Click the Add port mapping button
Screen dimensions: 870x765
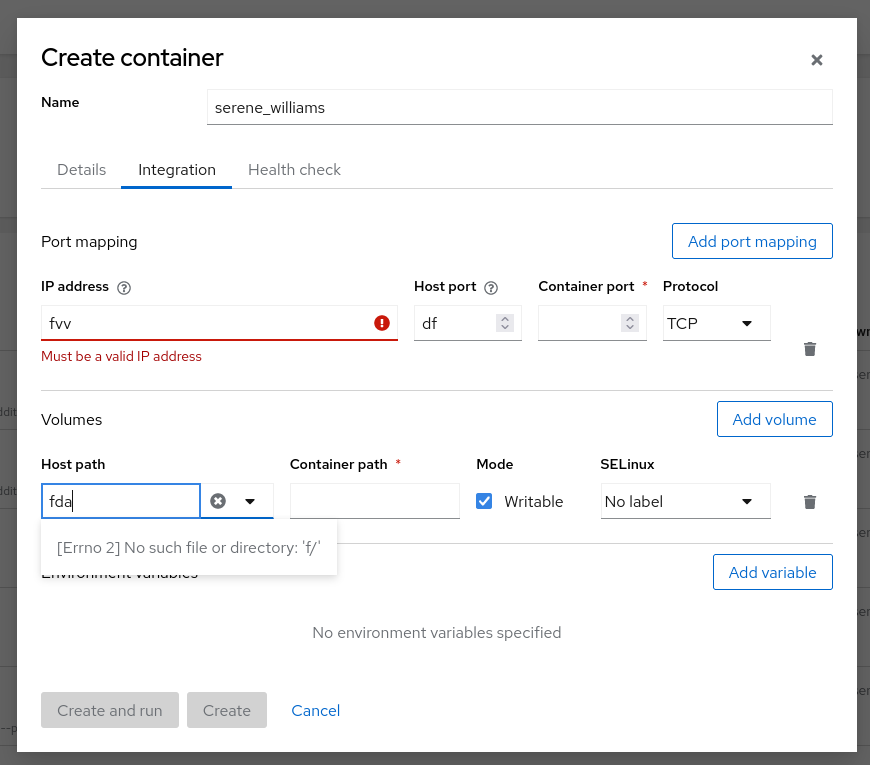point(752,241)
